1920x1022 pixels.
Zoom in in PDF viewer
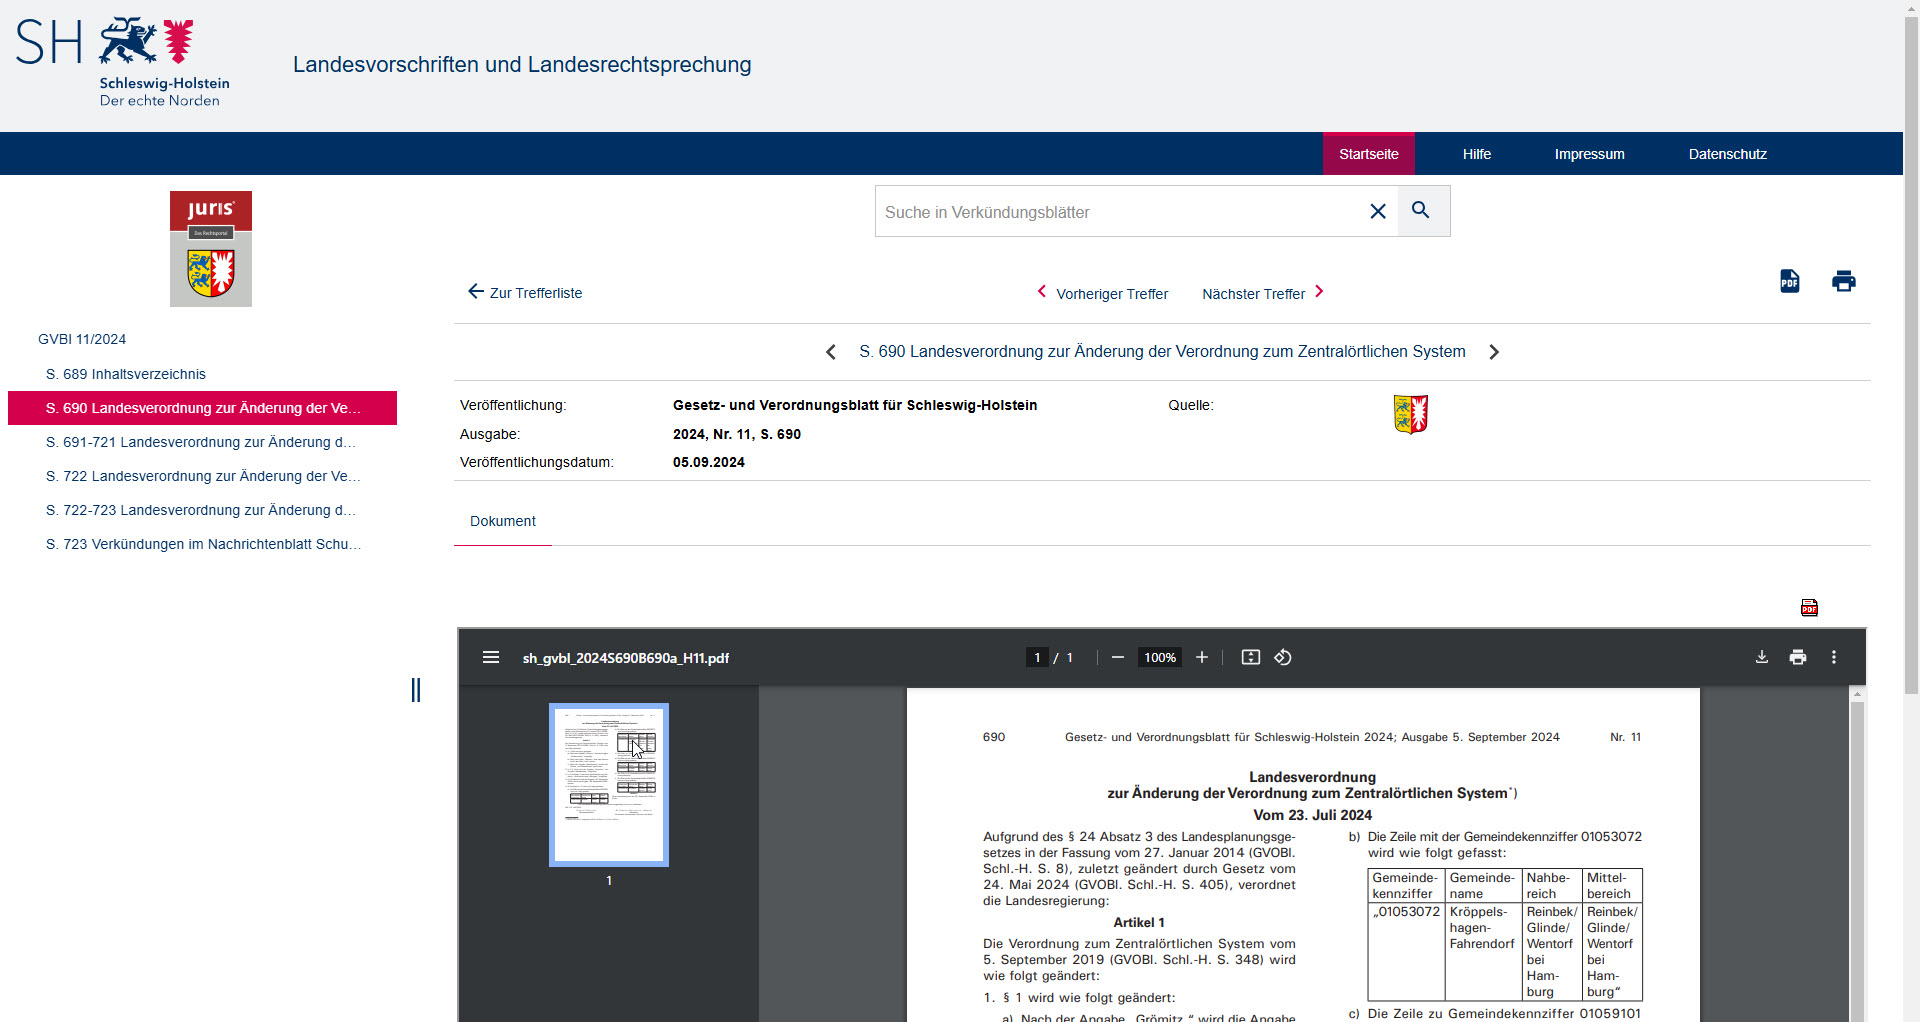pos(1202,657)
